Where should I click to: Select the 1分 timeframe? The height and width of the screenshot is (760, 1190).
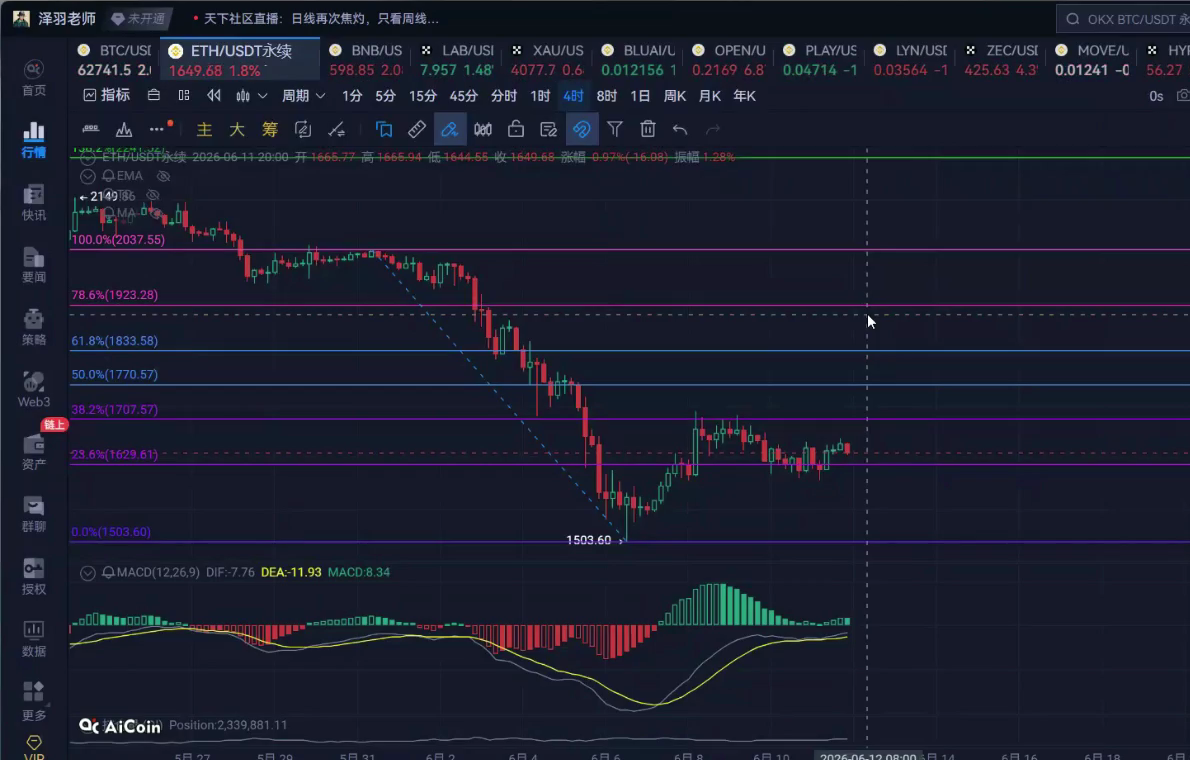(352, 96)
